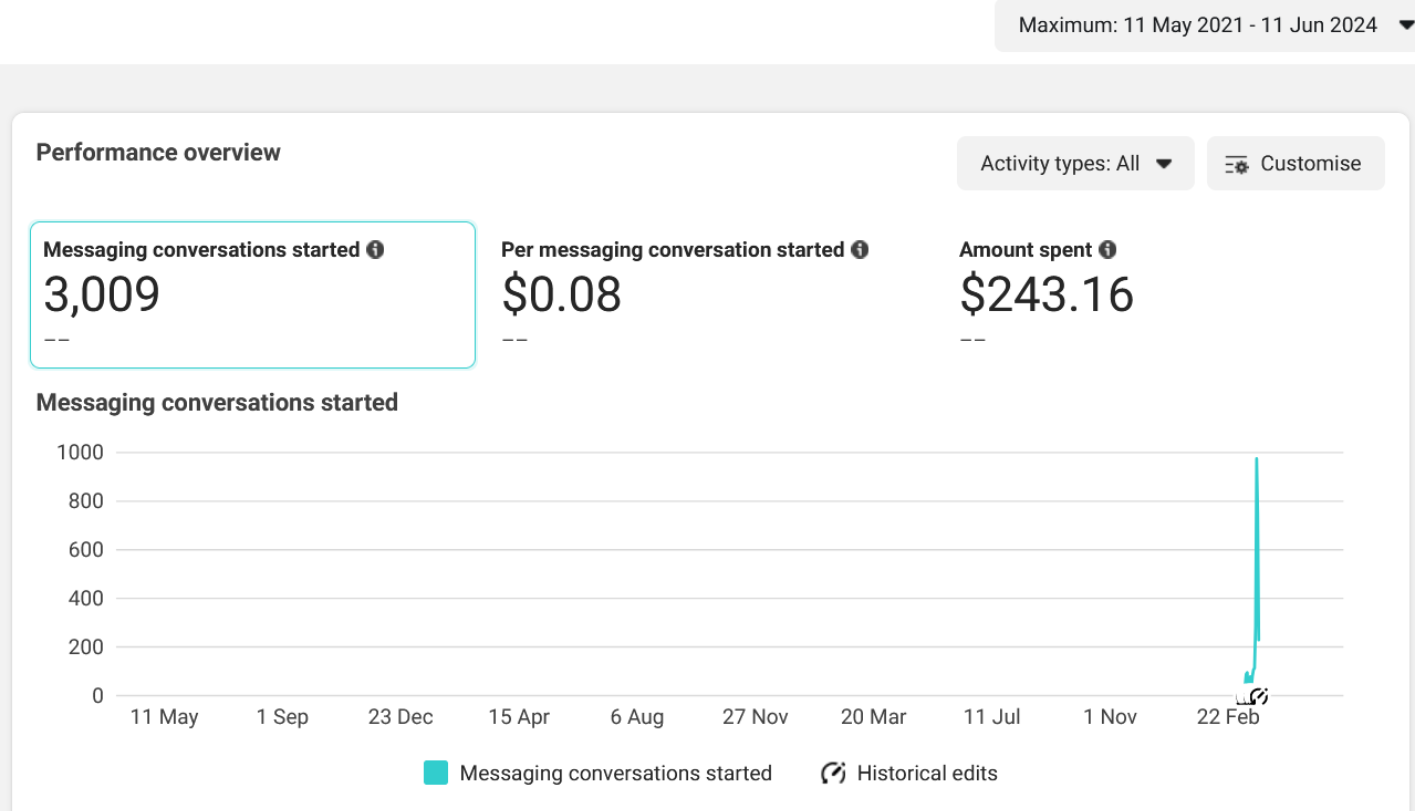This screenshot has height=811, width=1415.
Task: Click info icon beside Per messaging conversation started
Action: 859,250
